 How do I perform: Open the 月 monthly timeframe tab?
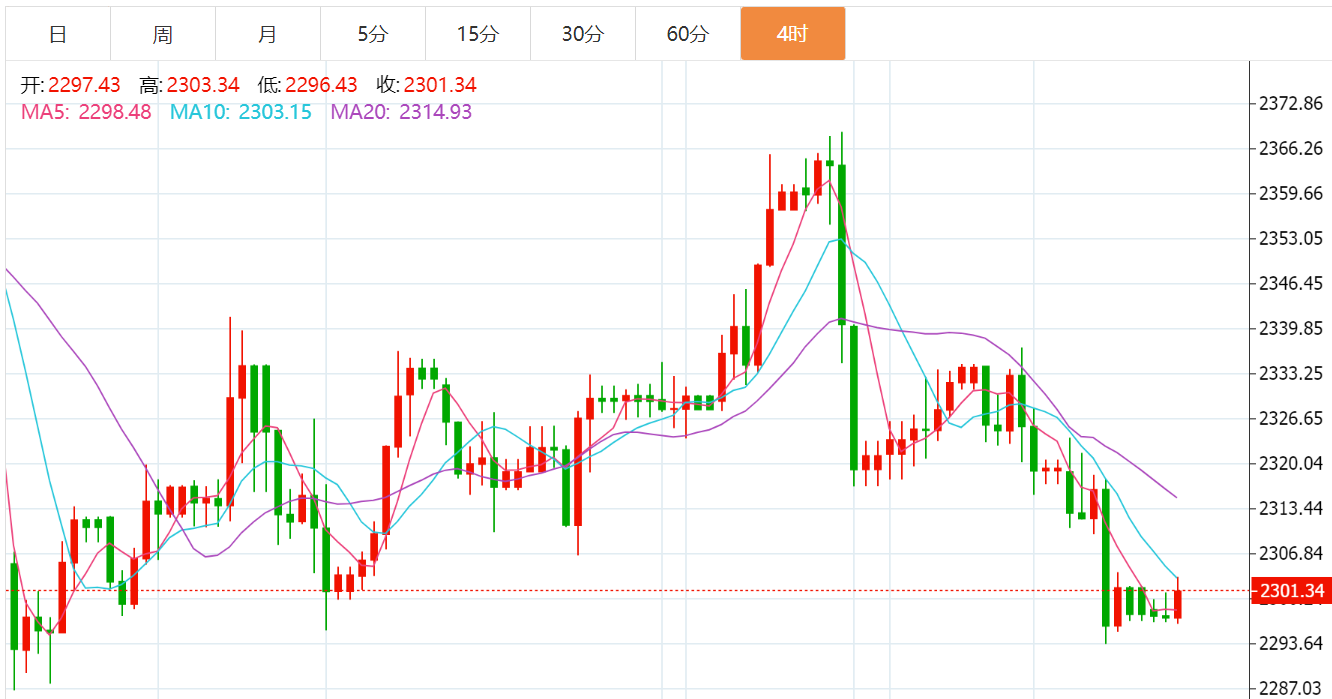tap(268, 34)
